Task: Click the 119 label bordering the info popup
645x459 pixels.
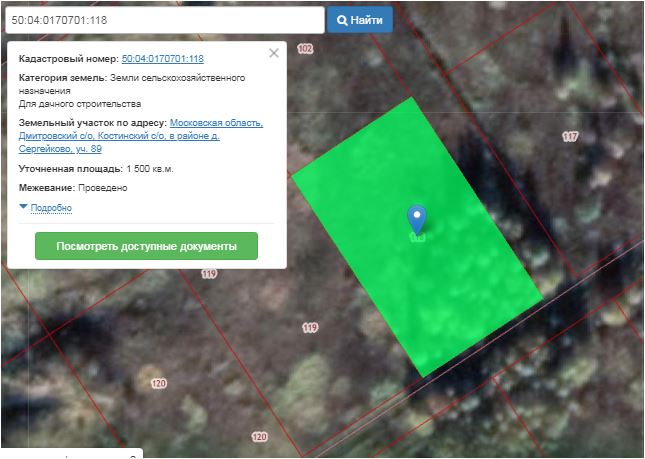Action: (x=209, y=274)
